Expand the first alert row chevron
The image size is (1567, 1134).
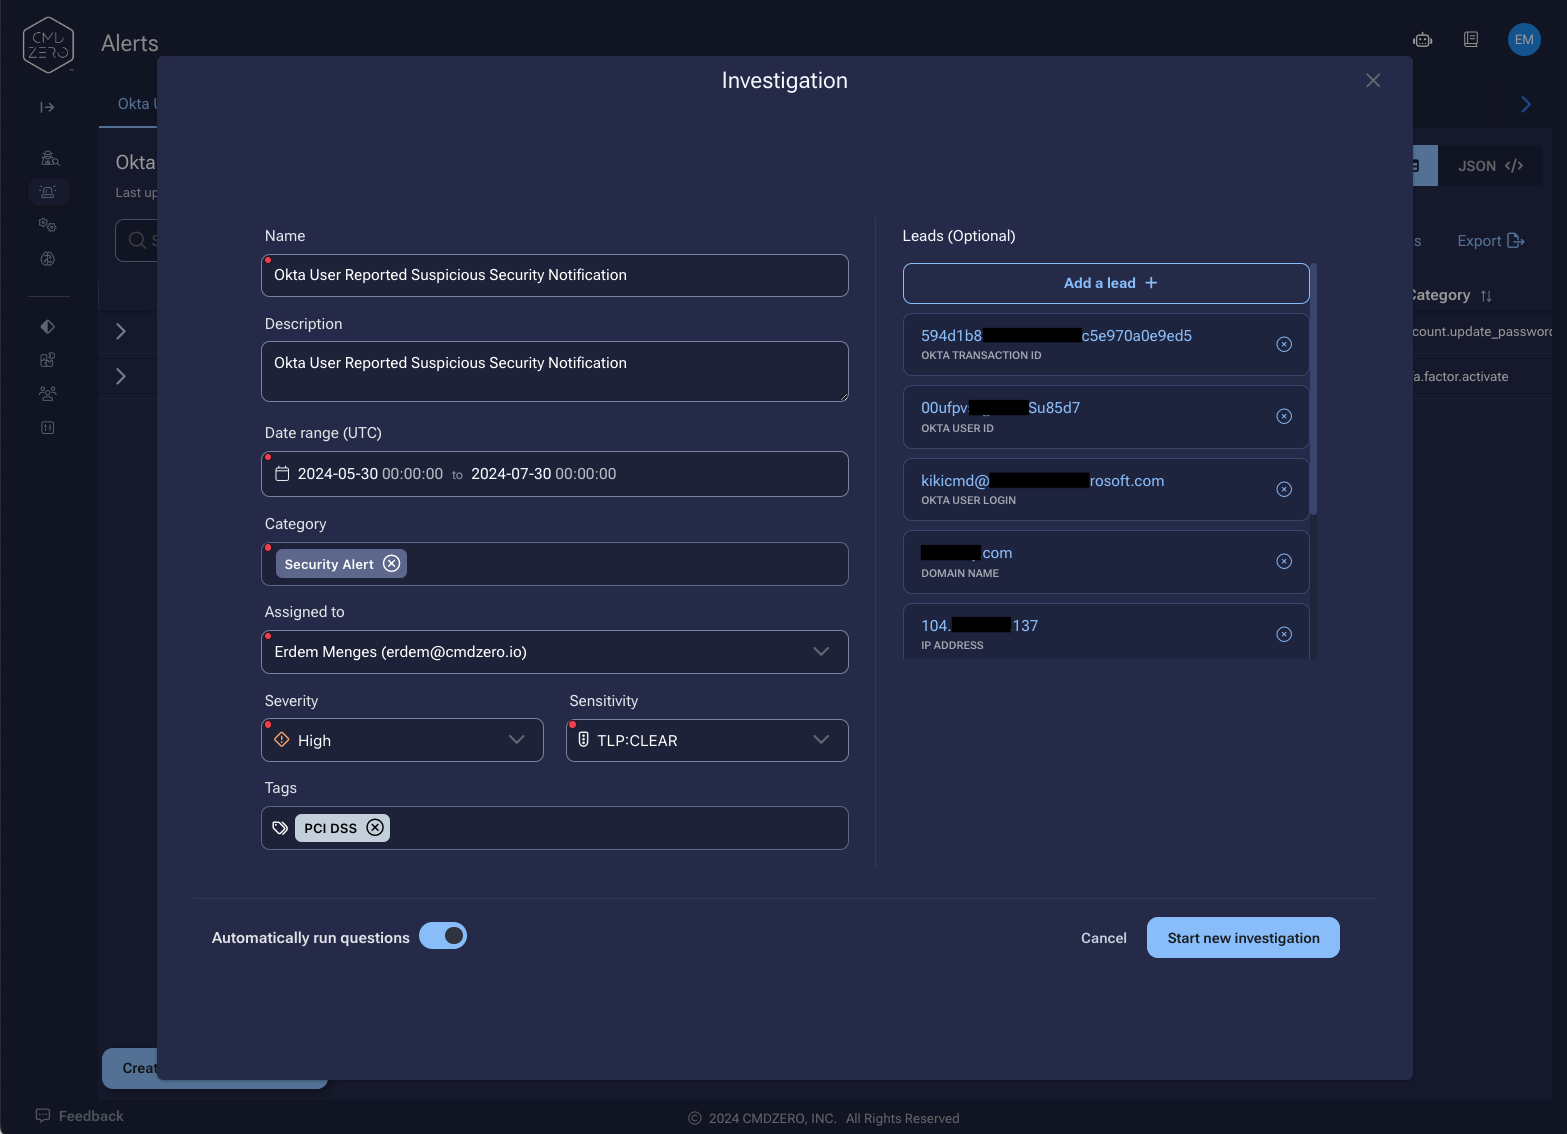tap(121, 331)
